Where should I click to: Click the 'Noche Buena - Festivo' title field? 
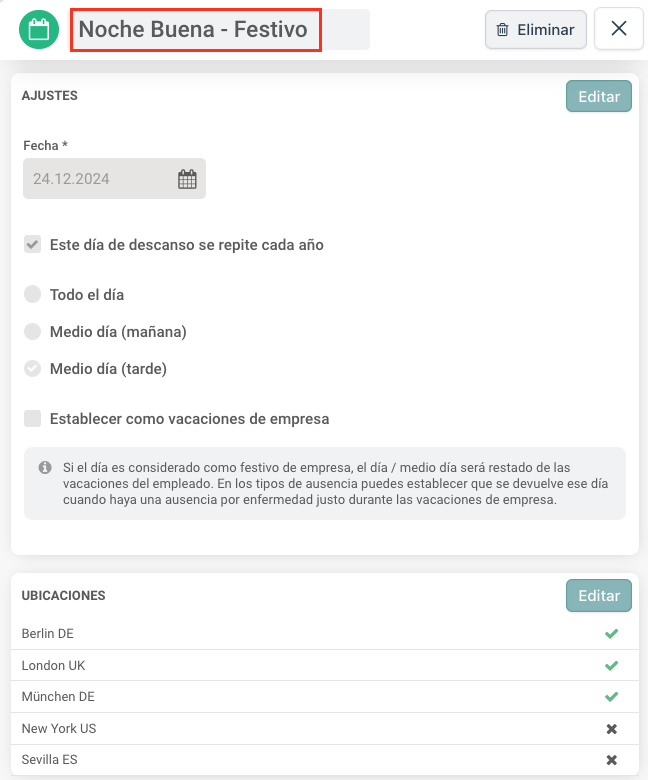click(195, 30)
